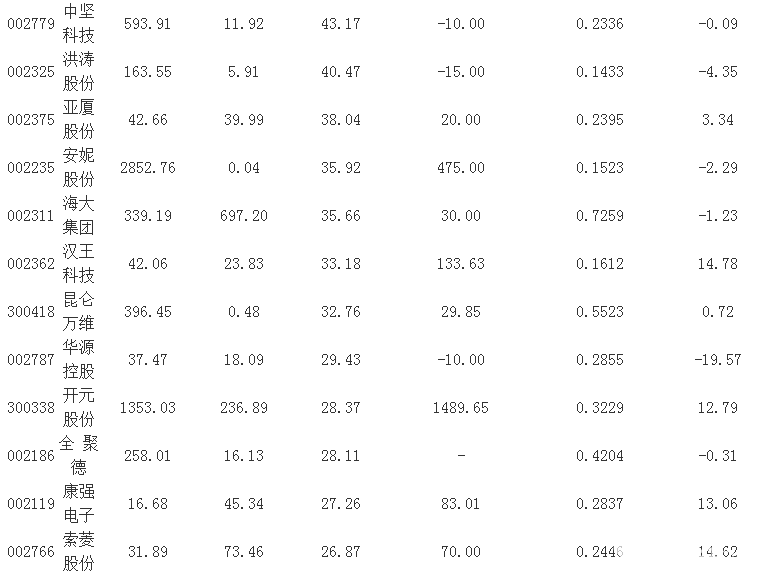Click the 1489.65 cell
Image resolution: width=772 pixels, height=578 pixels.
point(460,408)
